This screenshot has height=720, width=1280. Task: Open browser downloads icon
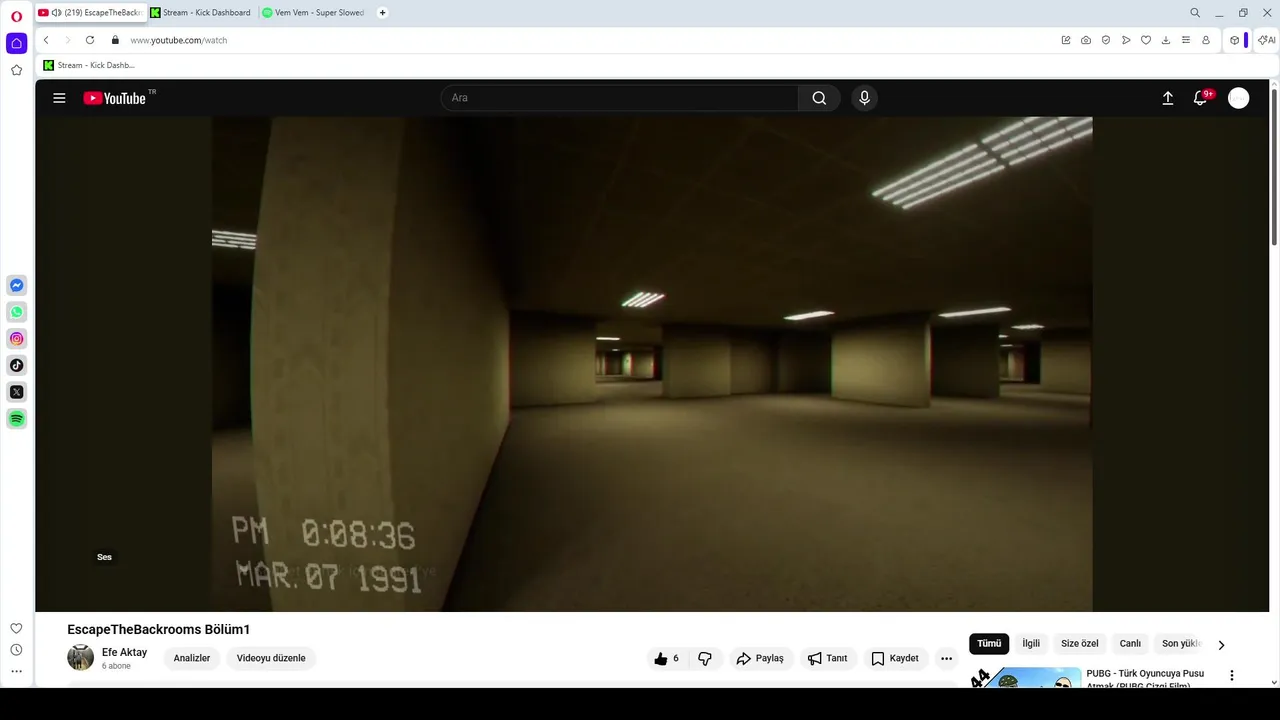(1166, 40)
